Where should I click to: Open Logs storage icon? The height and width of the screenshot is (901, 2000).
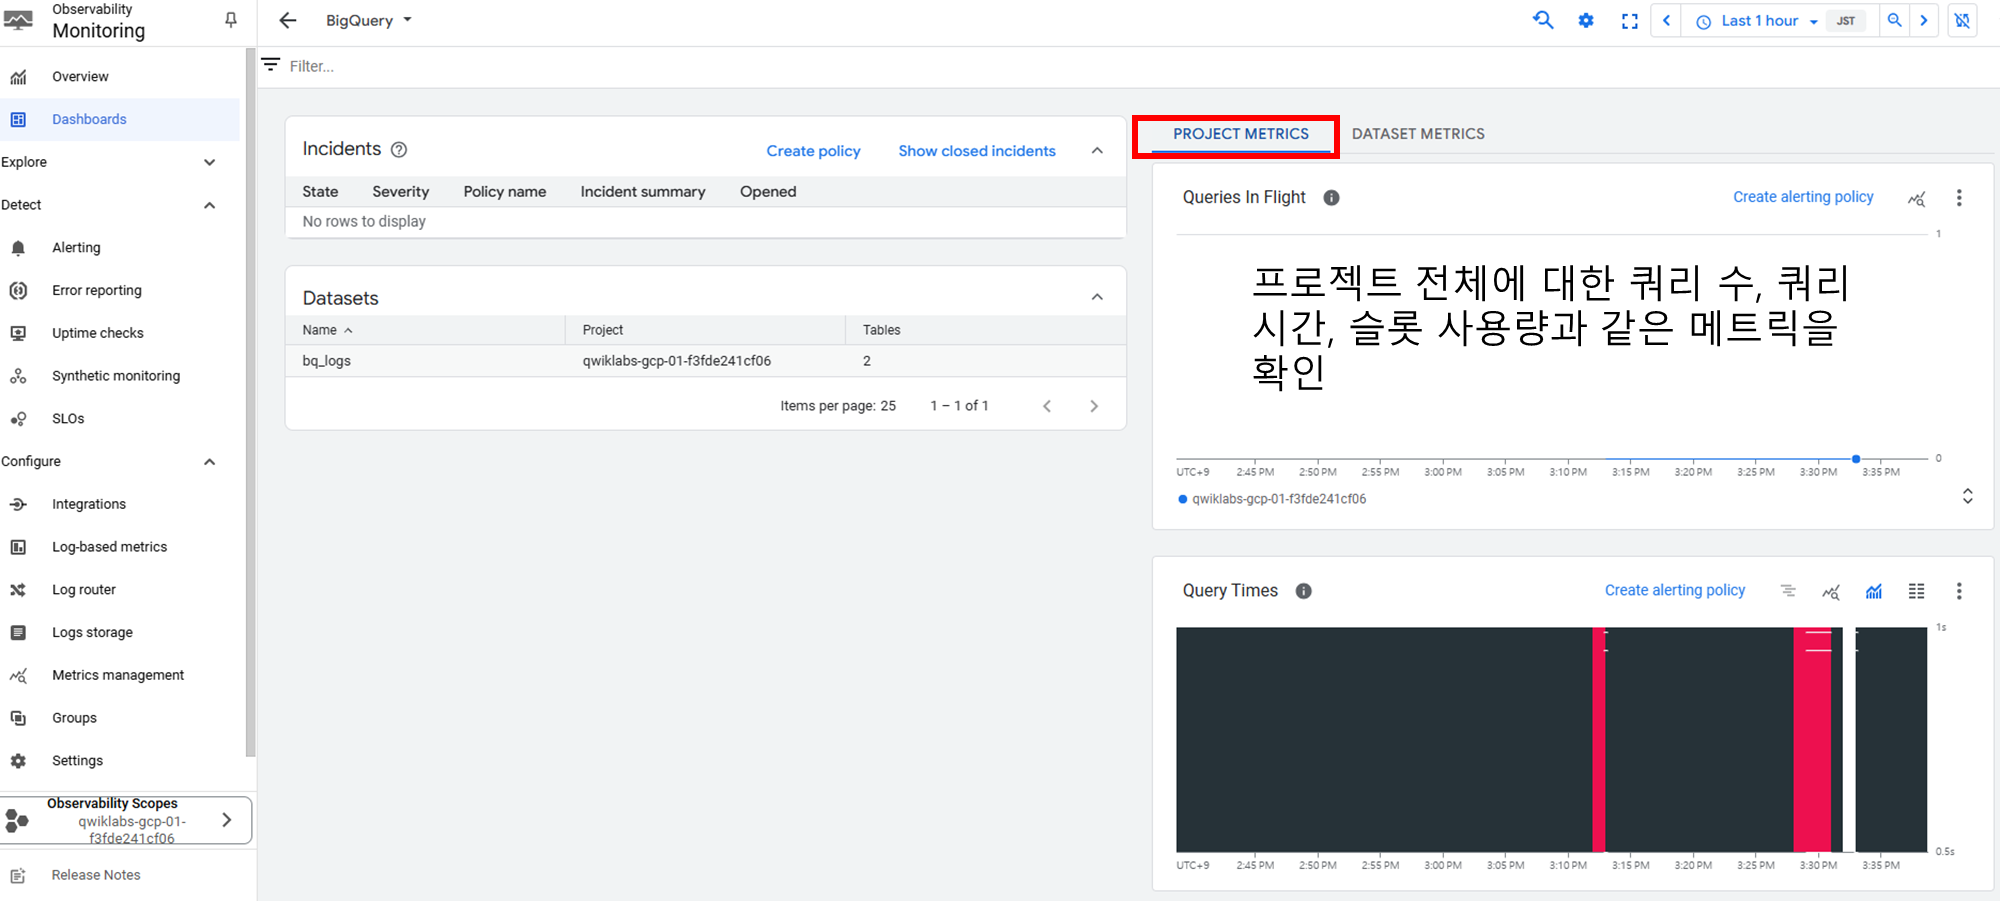click(18, 632)
